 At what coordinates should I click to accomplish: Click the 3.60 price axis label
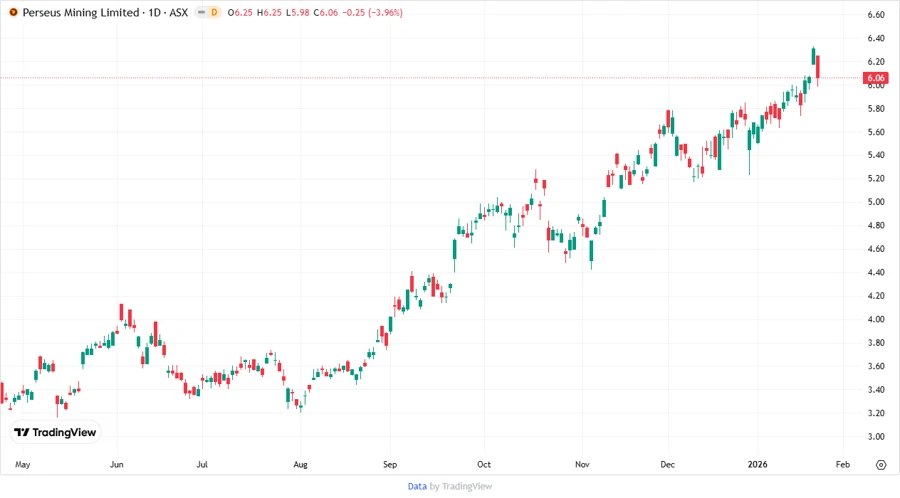pos(876,366)
